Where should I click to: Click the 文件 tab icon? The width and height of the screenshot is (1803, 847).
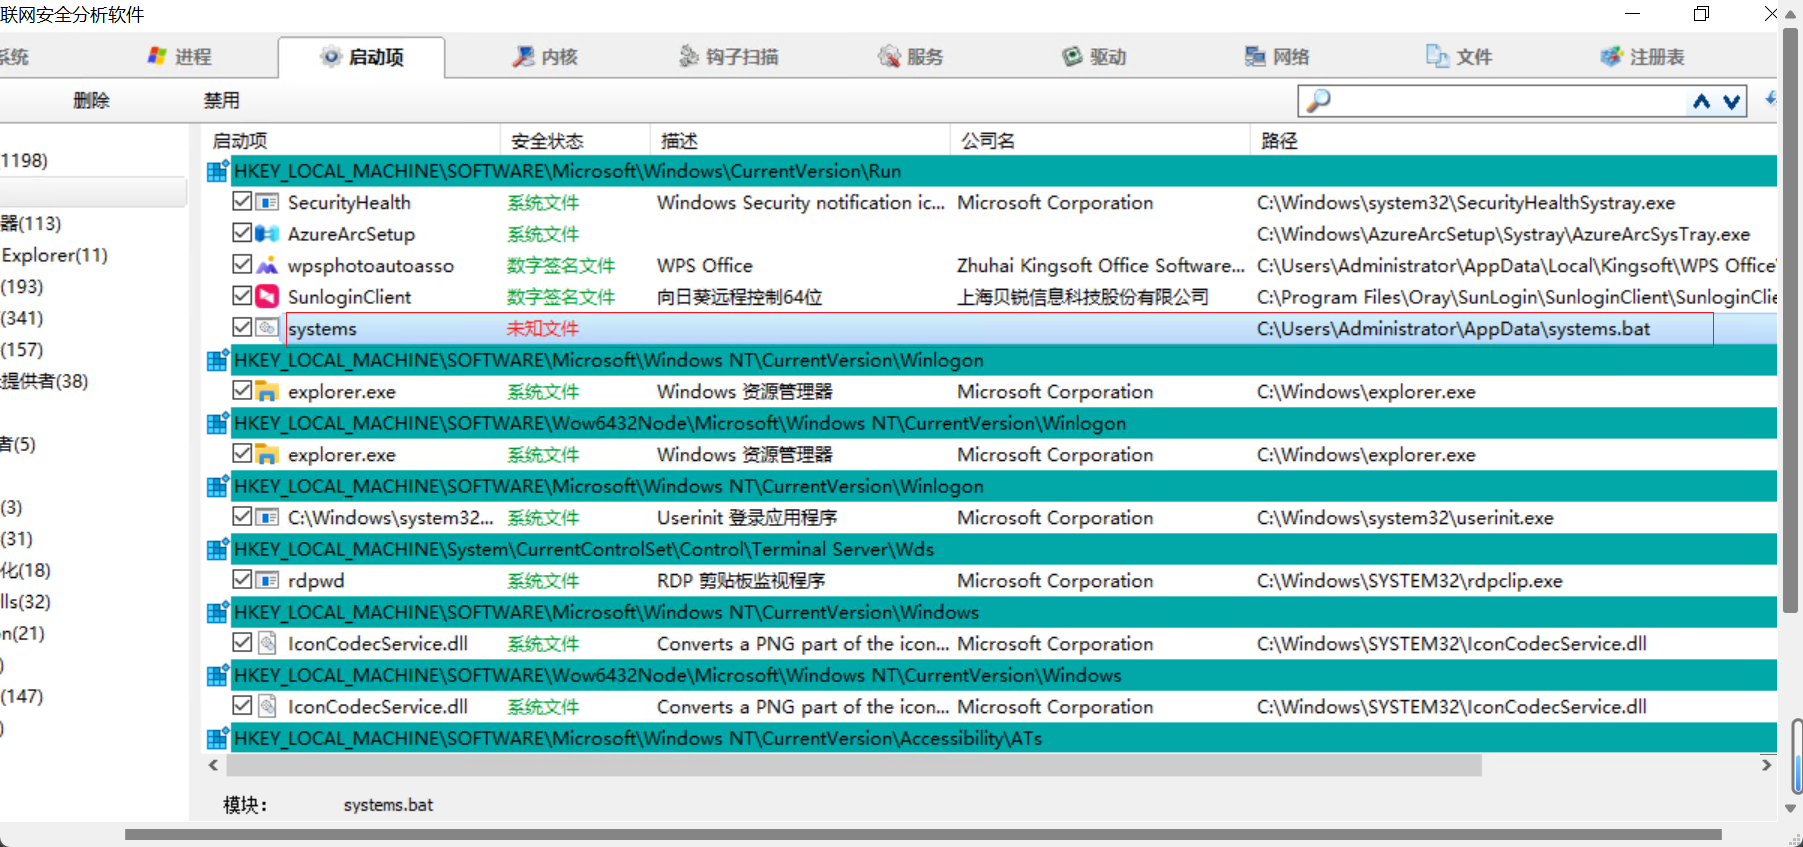[1437, 56]
